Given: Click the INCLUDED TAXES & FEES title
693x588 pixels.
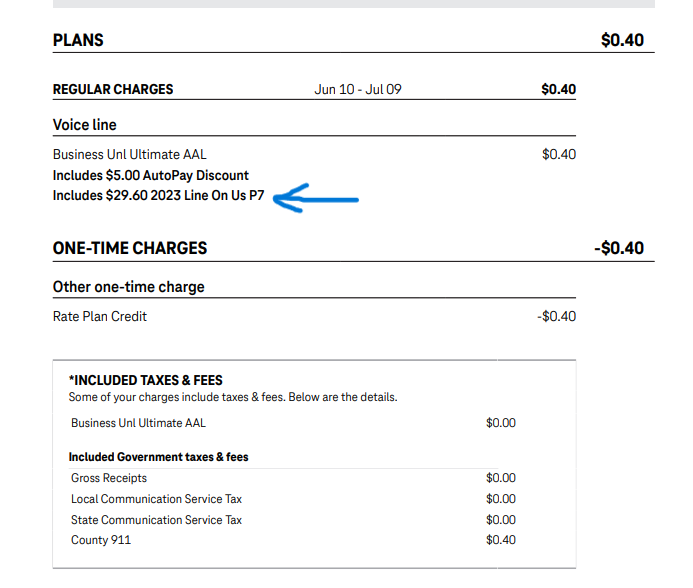Looking at the screenshot, I should (x=146, y=380).
